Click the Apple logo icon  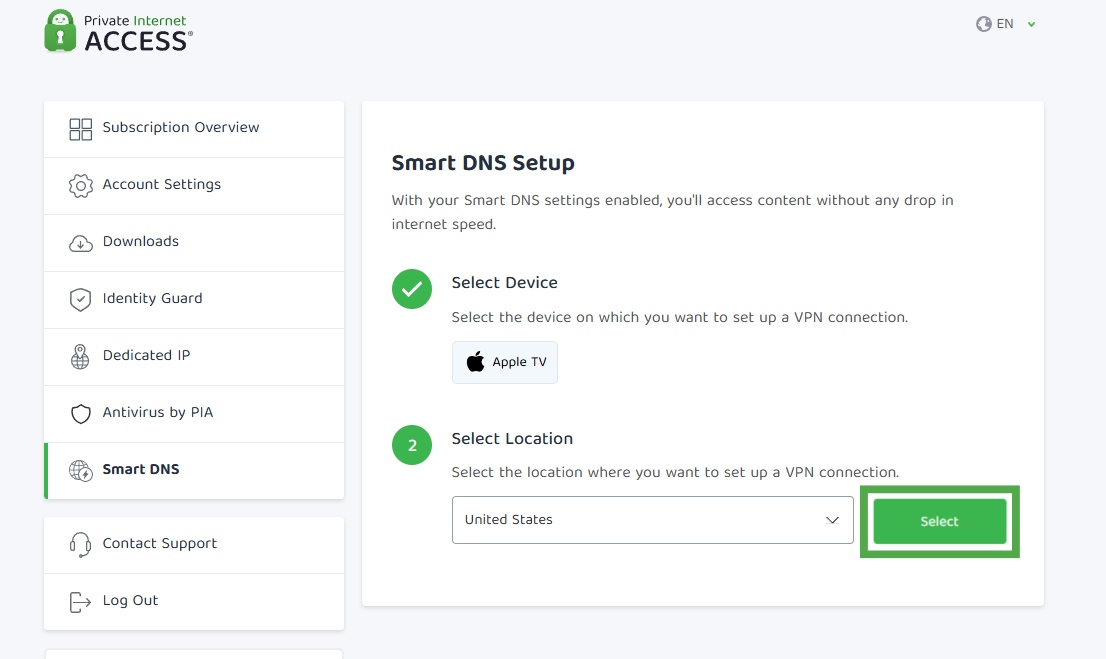[x=475, y=361]
